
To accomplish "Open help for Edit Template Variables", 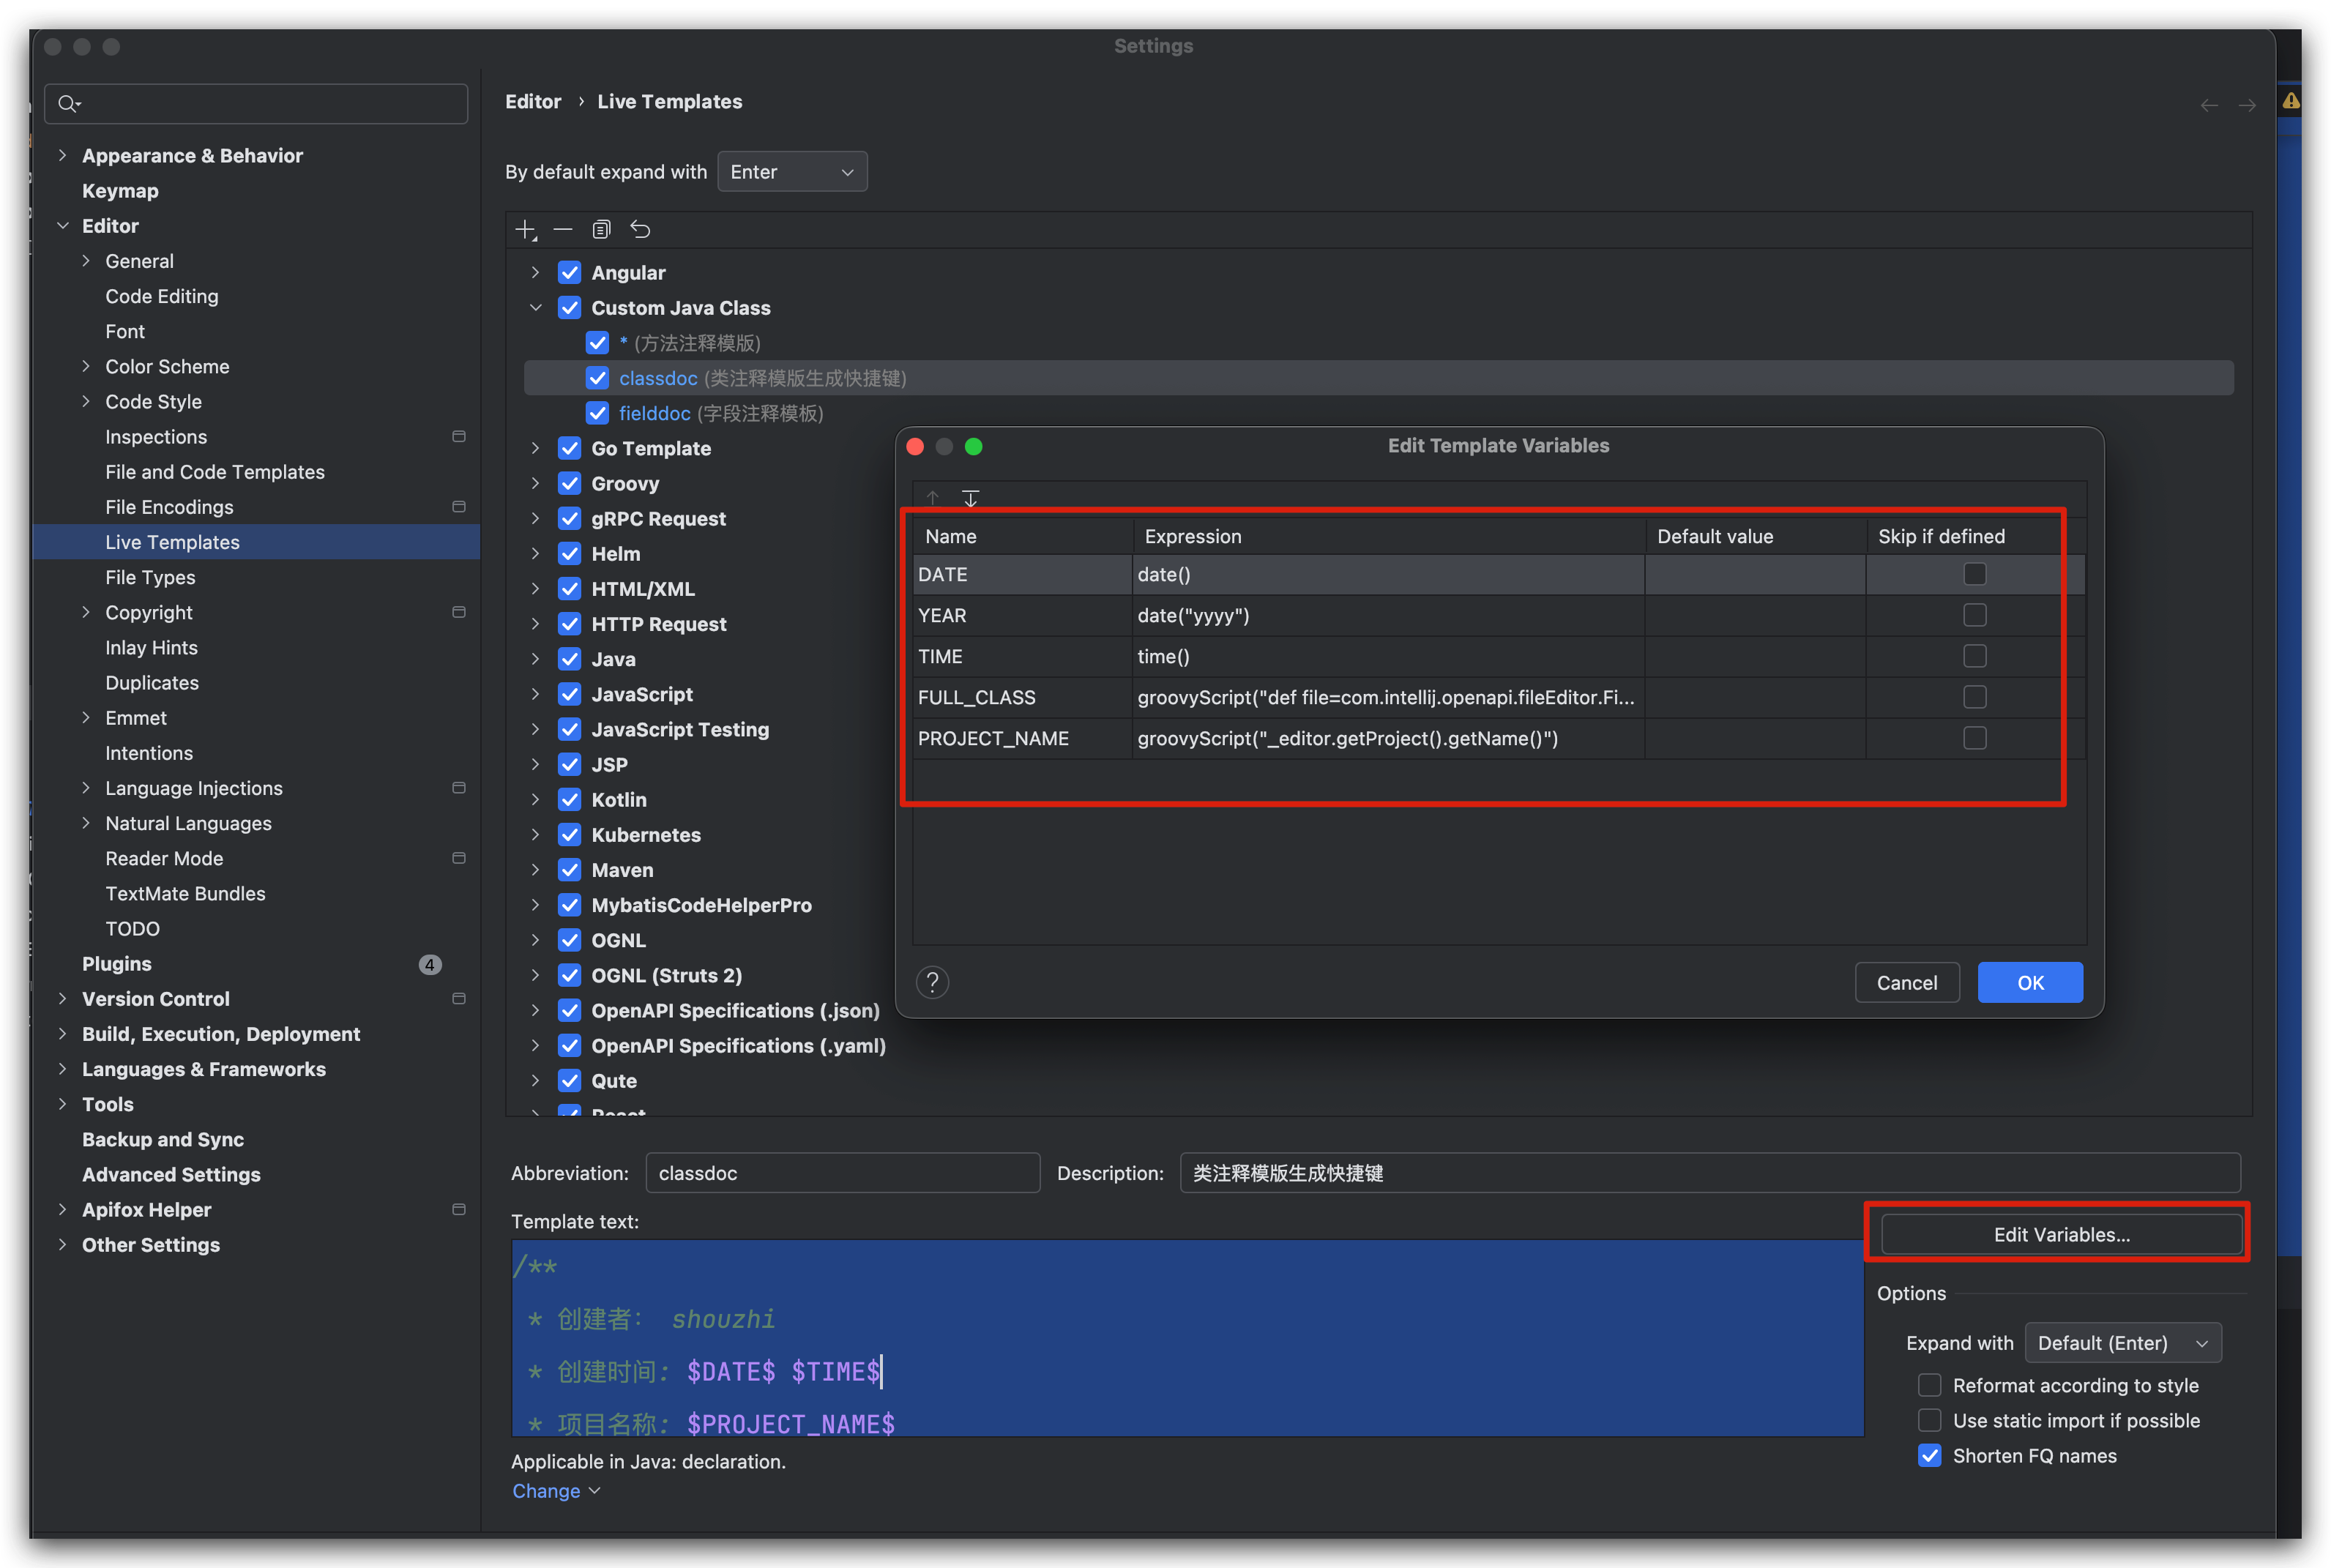I will (932, 983).
